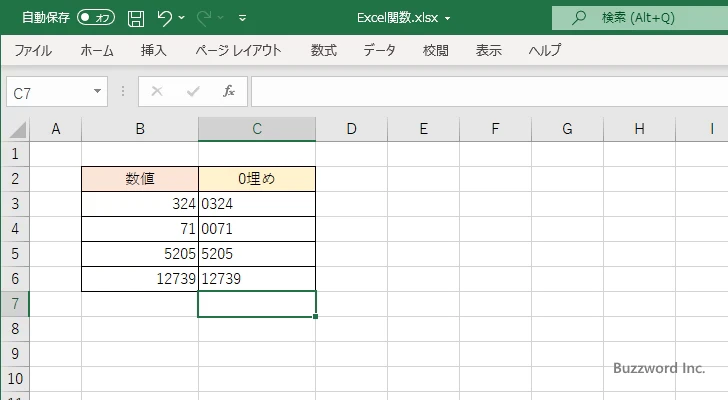Open the 校閲 tab
Viewport: 728px width, 400px height.
tap(436, 50)
